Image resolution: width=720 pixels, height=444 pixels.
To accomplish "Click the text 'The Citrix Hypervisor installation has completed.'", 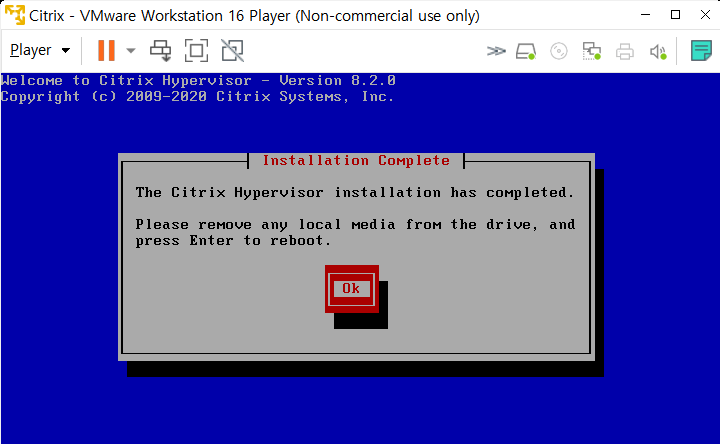I will (x=355, y=192).
